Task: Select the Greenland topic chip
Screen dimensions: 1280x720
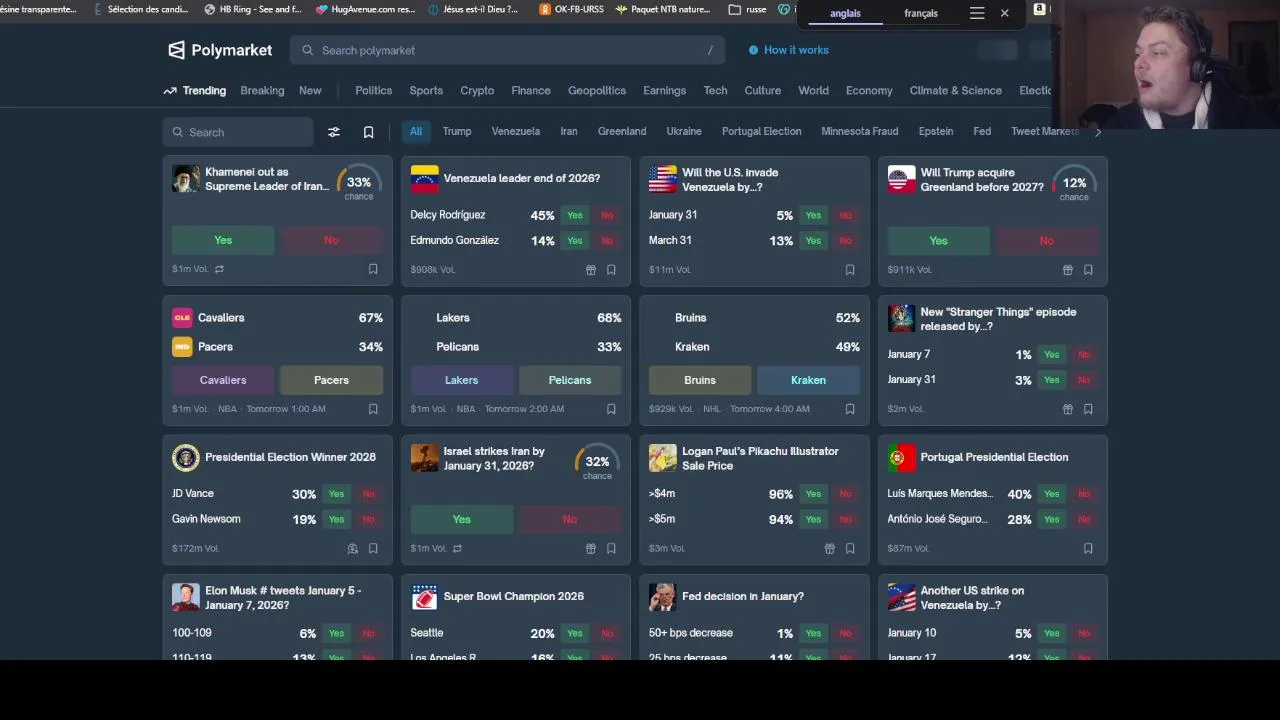Action: coord(622,131)
